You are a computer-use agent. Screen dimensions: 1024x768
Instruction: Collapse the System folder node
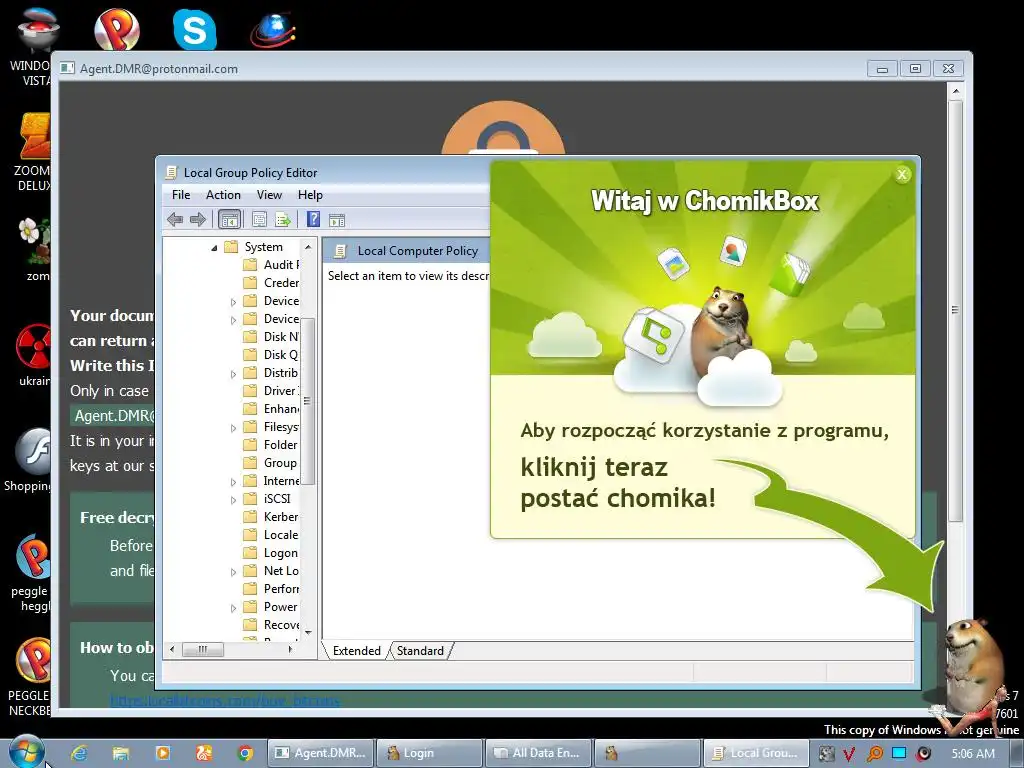[214, 248]
